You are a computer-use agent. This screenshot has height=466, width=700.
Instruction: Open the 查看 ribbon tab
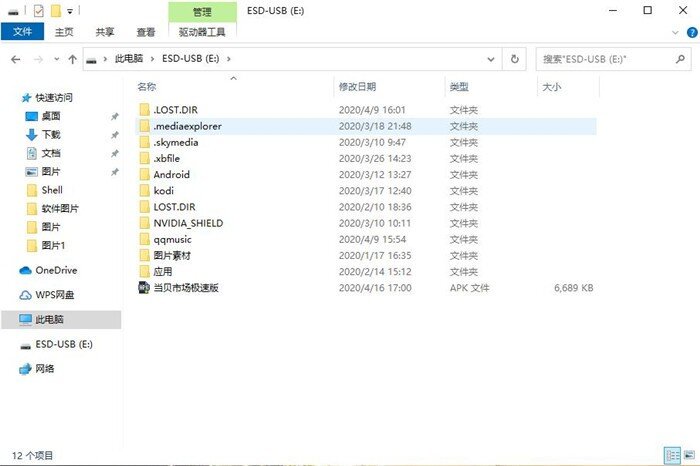pyautogui.click(x=146, y=32)
